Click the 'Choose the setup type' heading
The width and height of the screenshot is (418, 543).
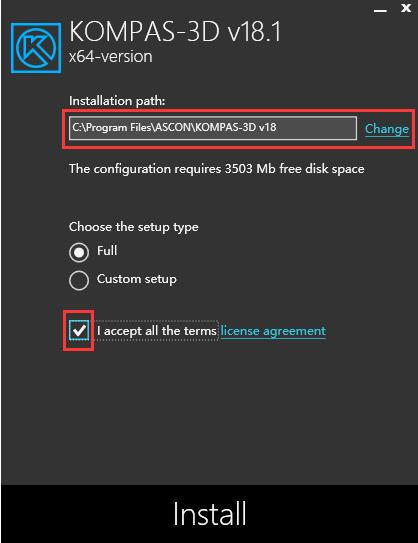point(134,227)
